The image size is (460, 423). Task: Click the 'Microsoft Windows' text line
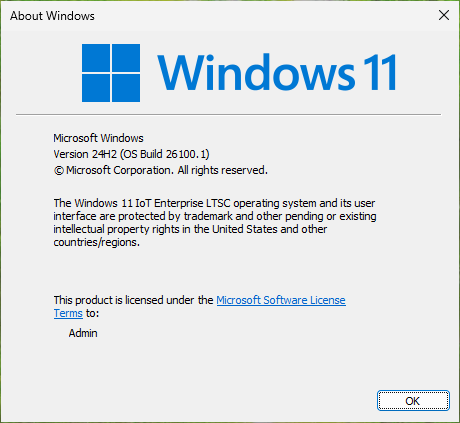click(98, 138)
